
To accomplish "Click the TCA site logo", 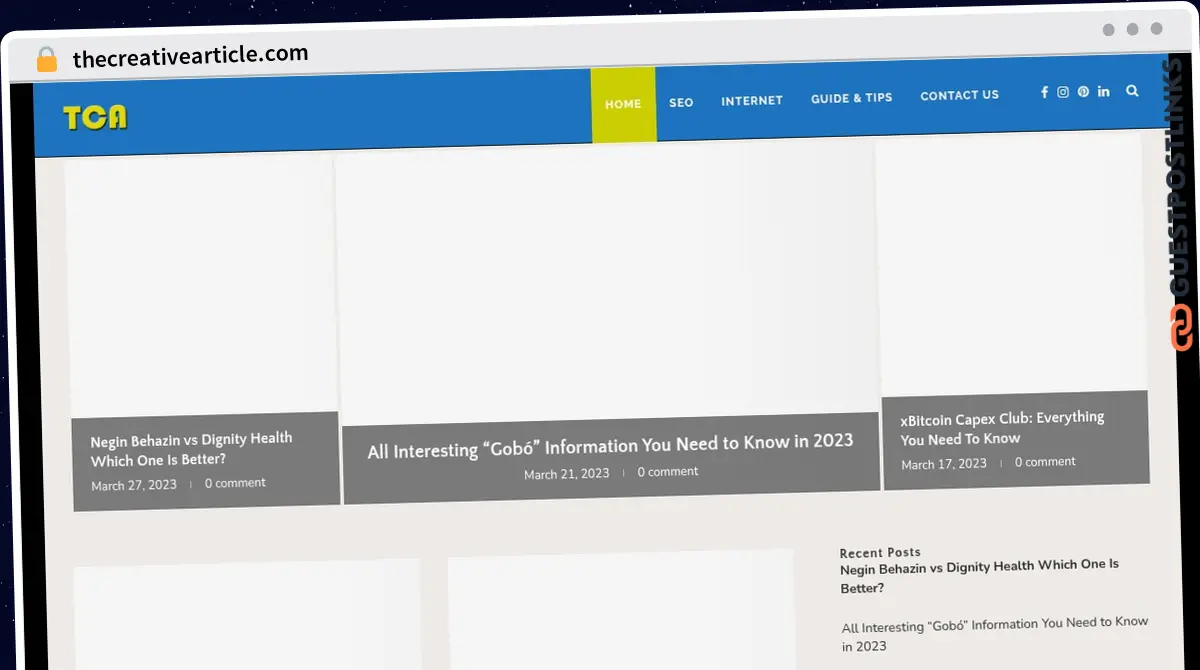I will (95, 118).
